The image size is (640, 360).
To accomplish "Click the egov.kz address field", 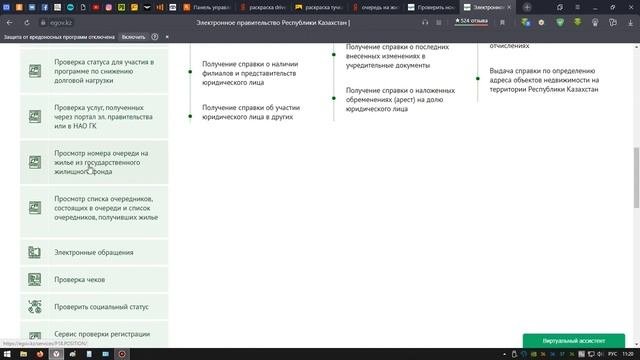I will click(61, 23).
